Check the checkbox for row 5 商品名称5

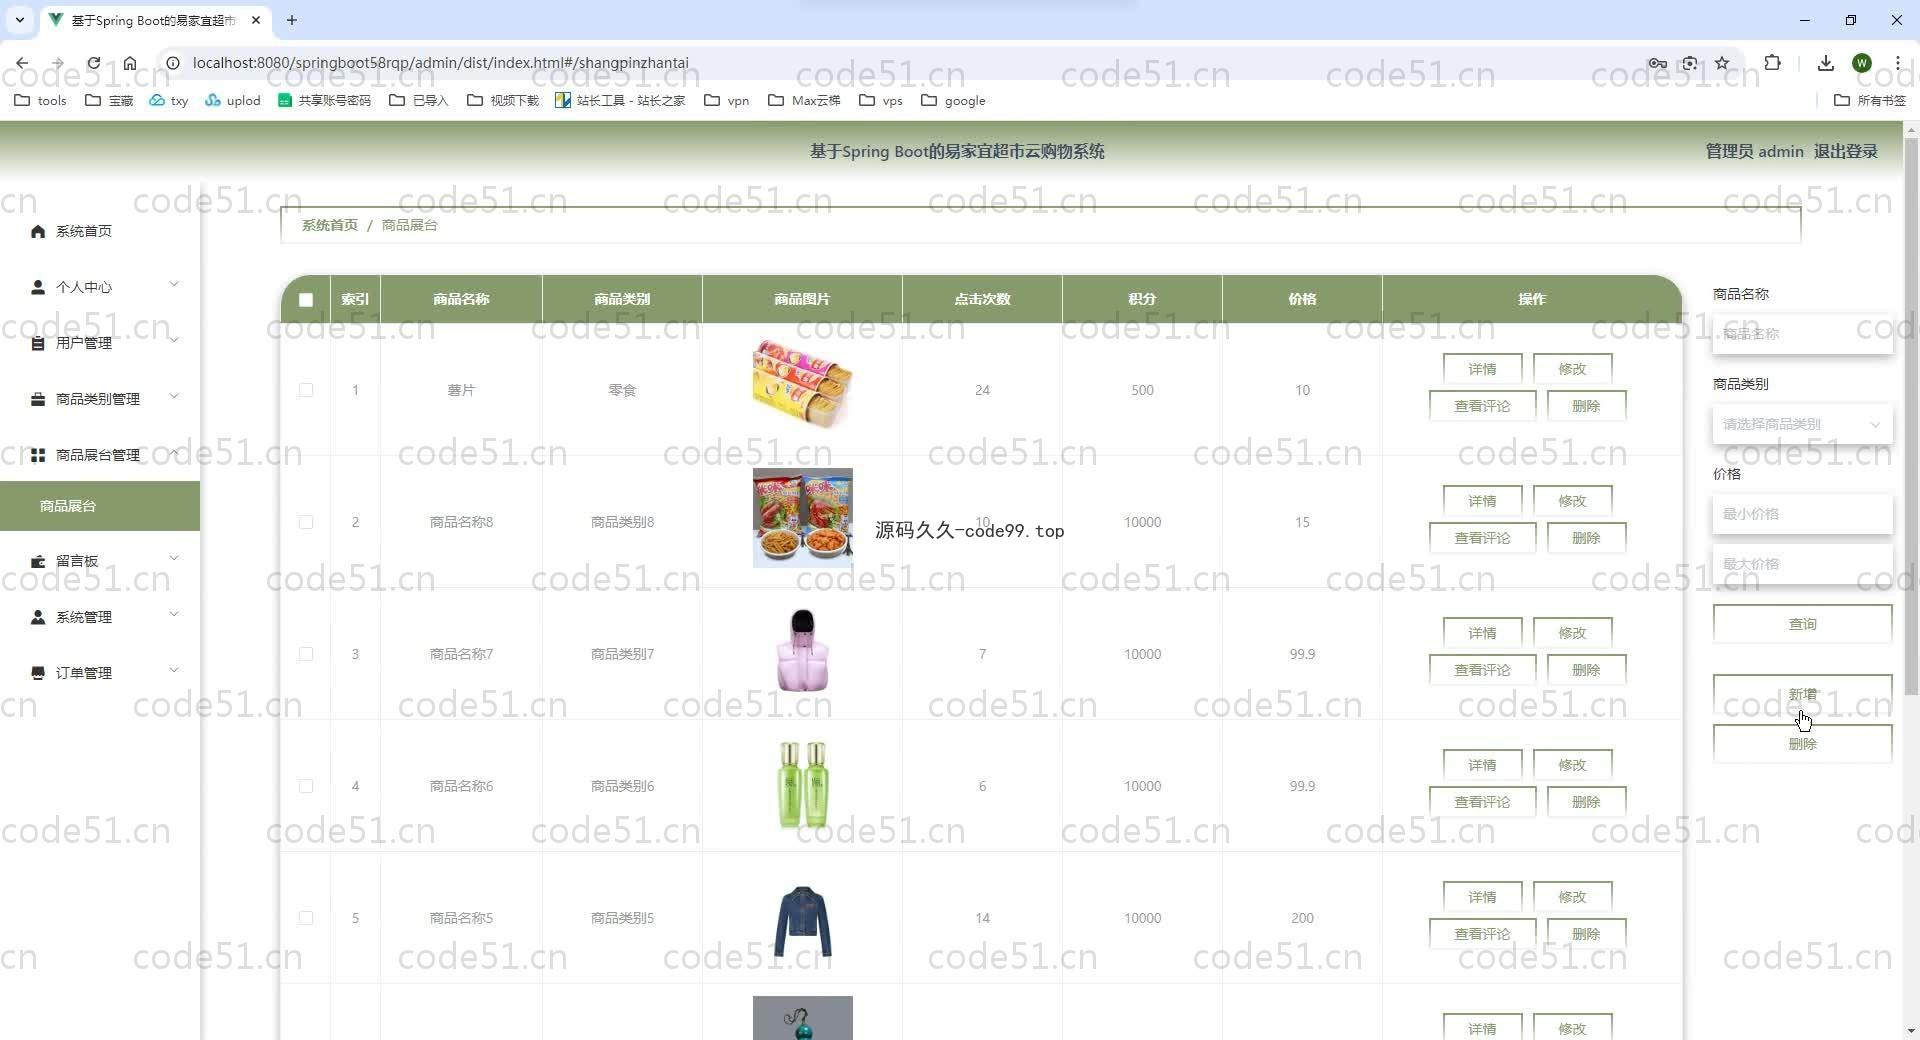click(306, 918)
